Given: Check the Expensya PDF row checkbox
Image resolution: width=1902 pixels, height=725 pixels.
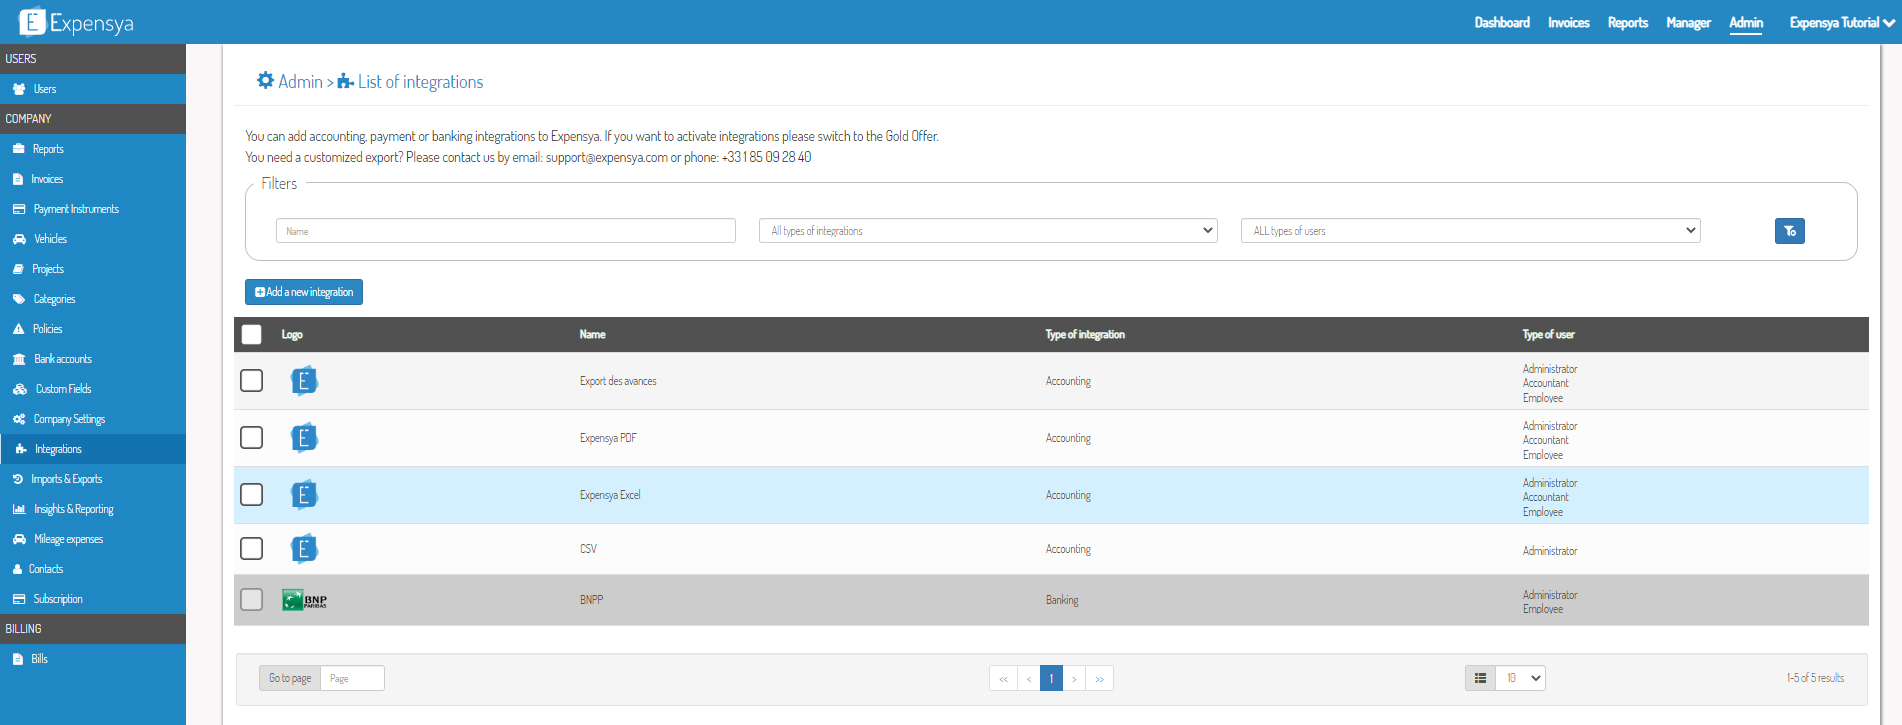Looking at the screenshot, I should (x=252, y=438).
